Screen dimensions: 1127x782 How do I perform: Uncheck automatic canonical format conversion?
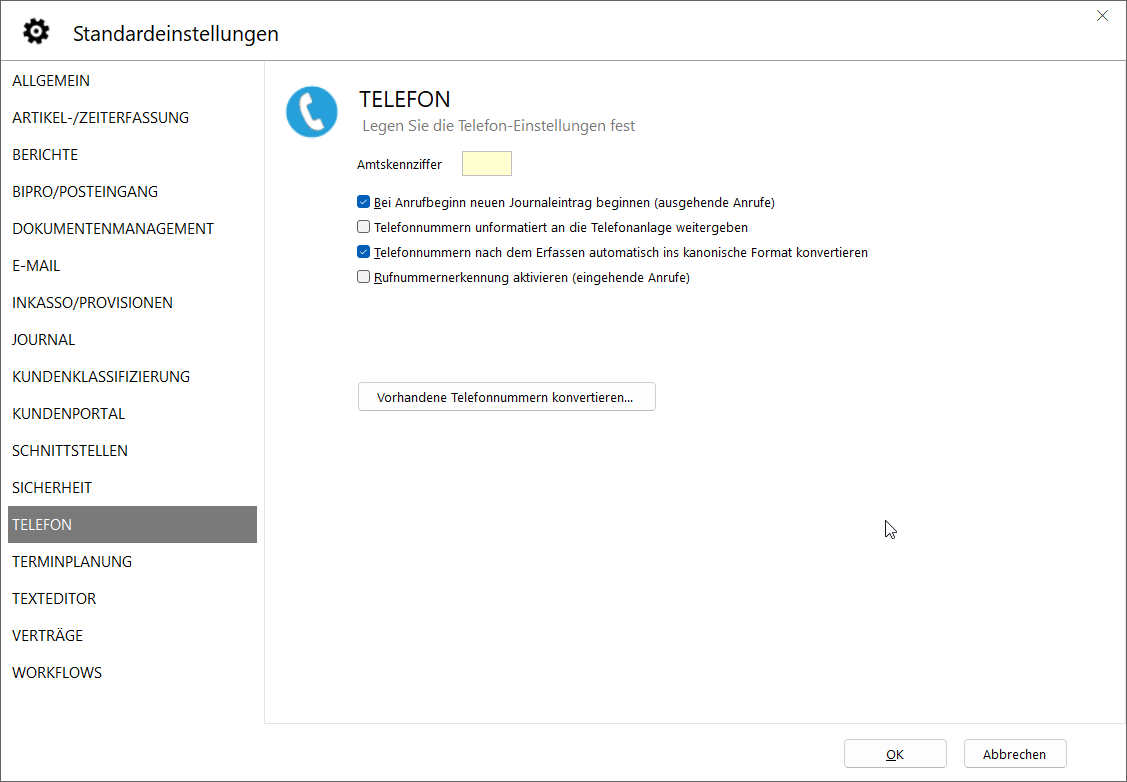[364, 252]
